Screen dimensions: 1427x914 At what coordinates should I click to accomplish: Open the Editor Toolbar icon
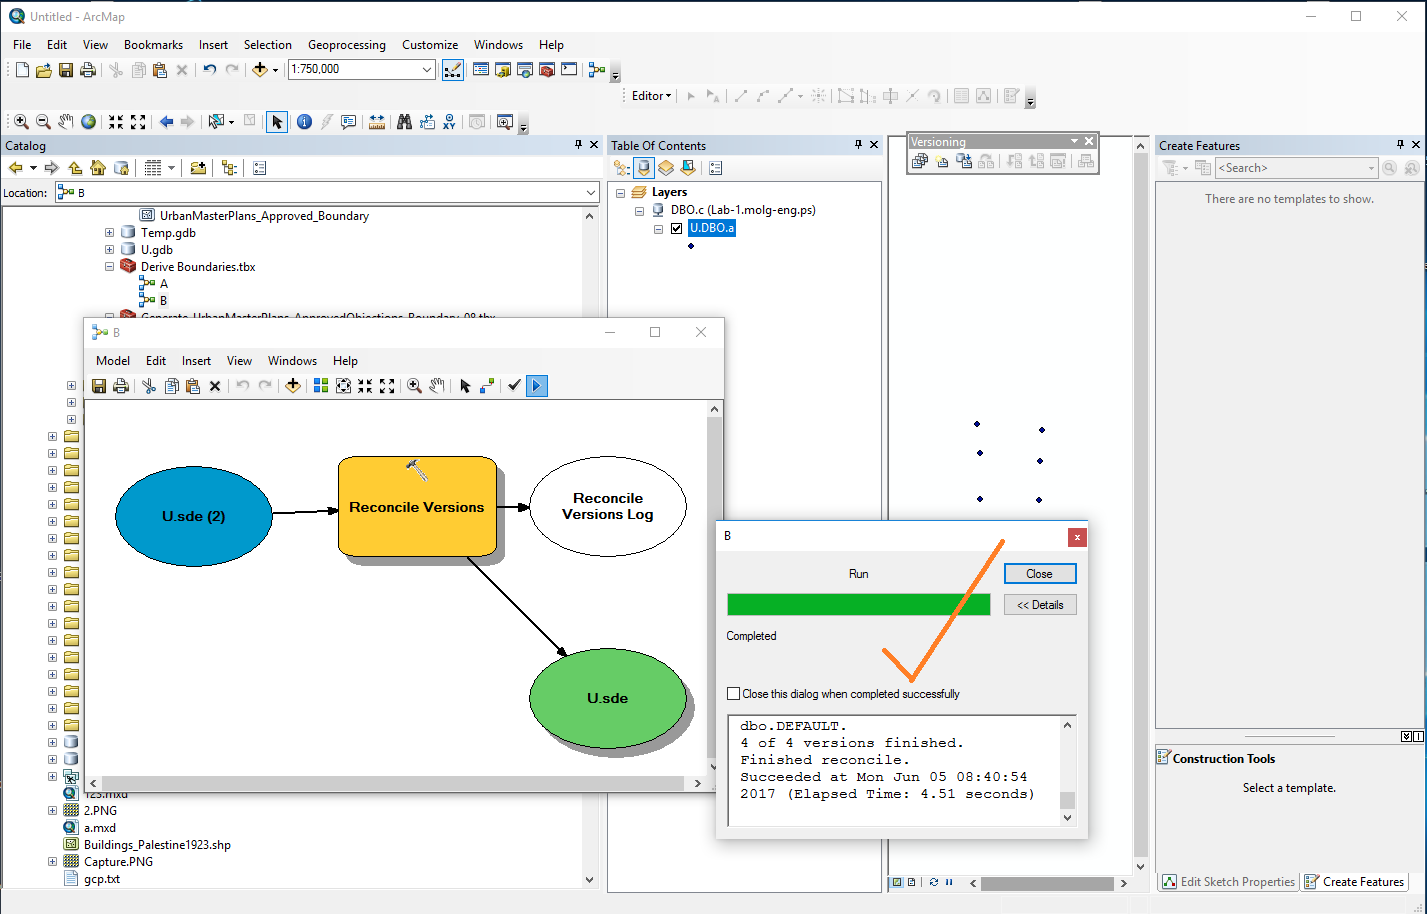coord(453,70)
